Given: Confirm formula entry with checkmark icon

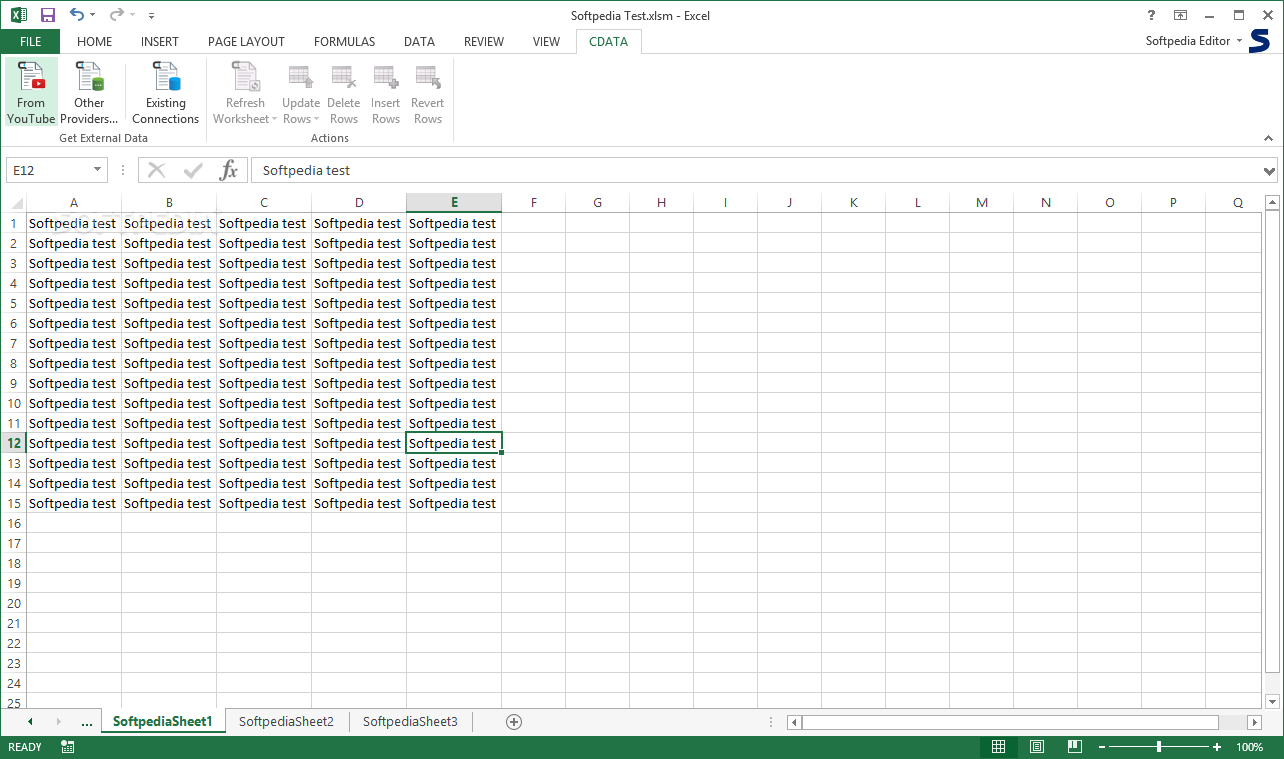Looking at the screenshot, I should tap(193, 170).
